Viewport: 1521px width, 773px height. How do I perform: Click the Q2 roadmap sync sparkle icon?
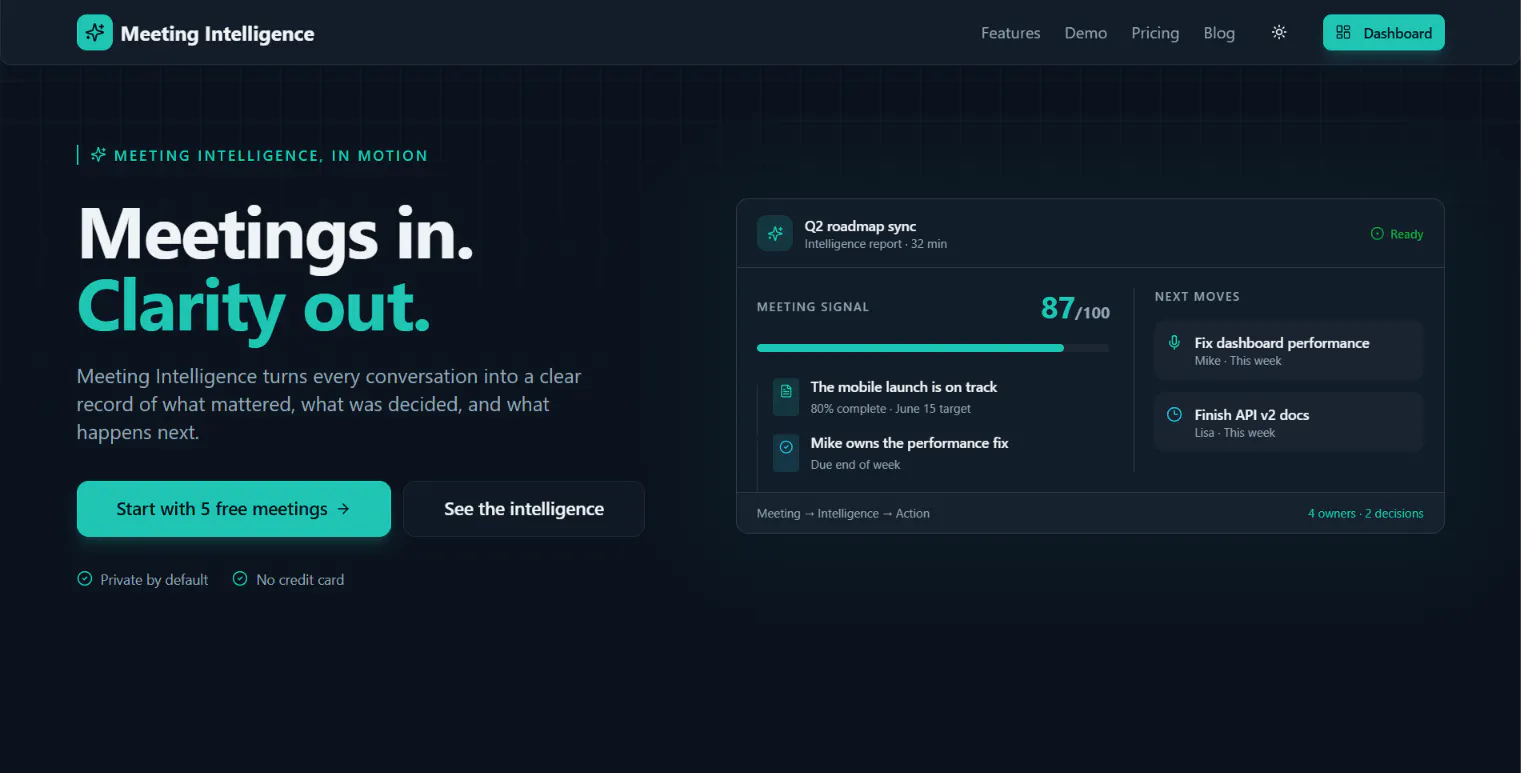tap(775, 234)
